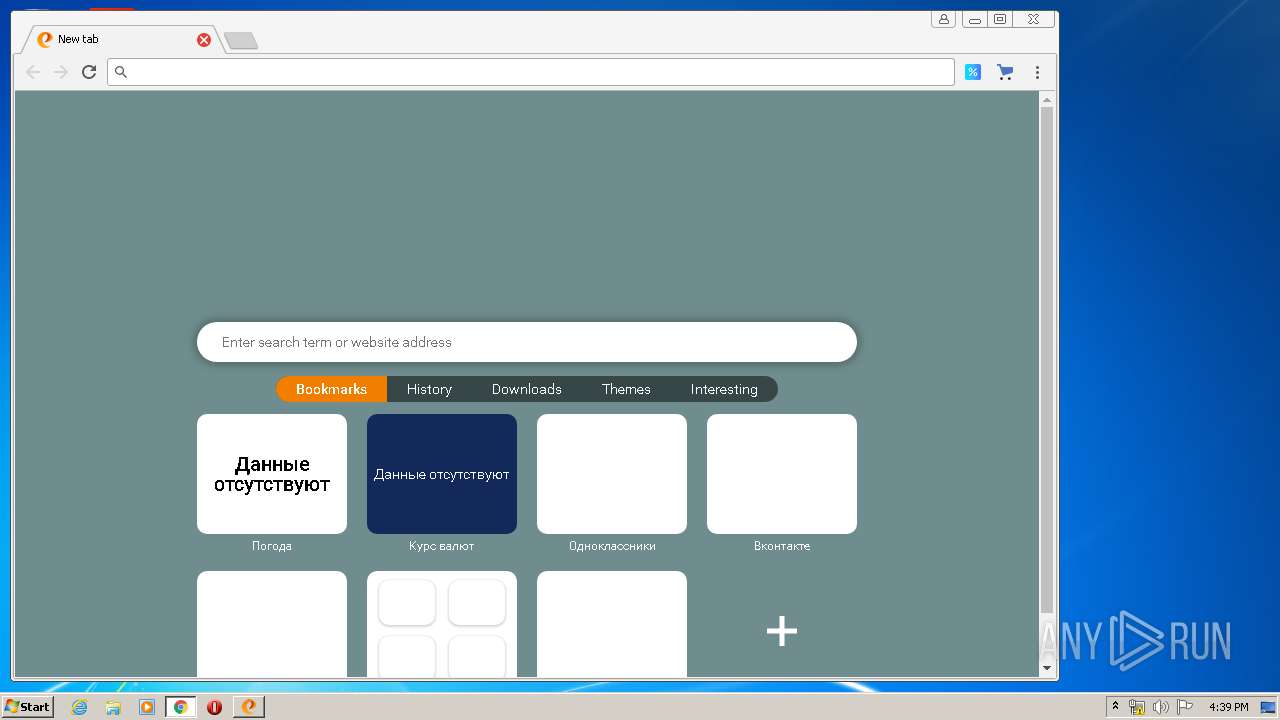This screenshot has height=720, width=1280.
Task: Open Windows Explorer folder from taskbar
Action: 113,707
